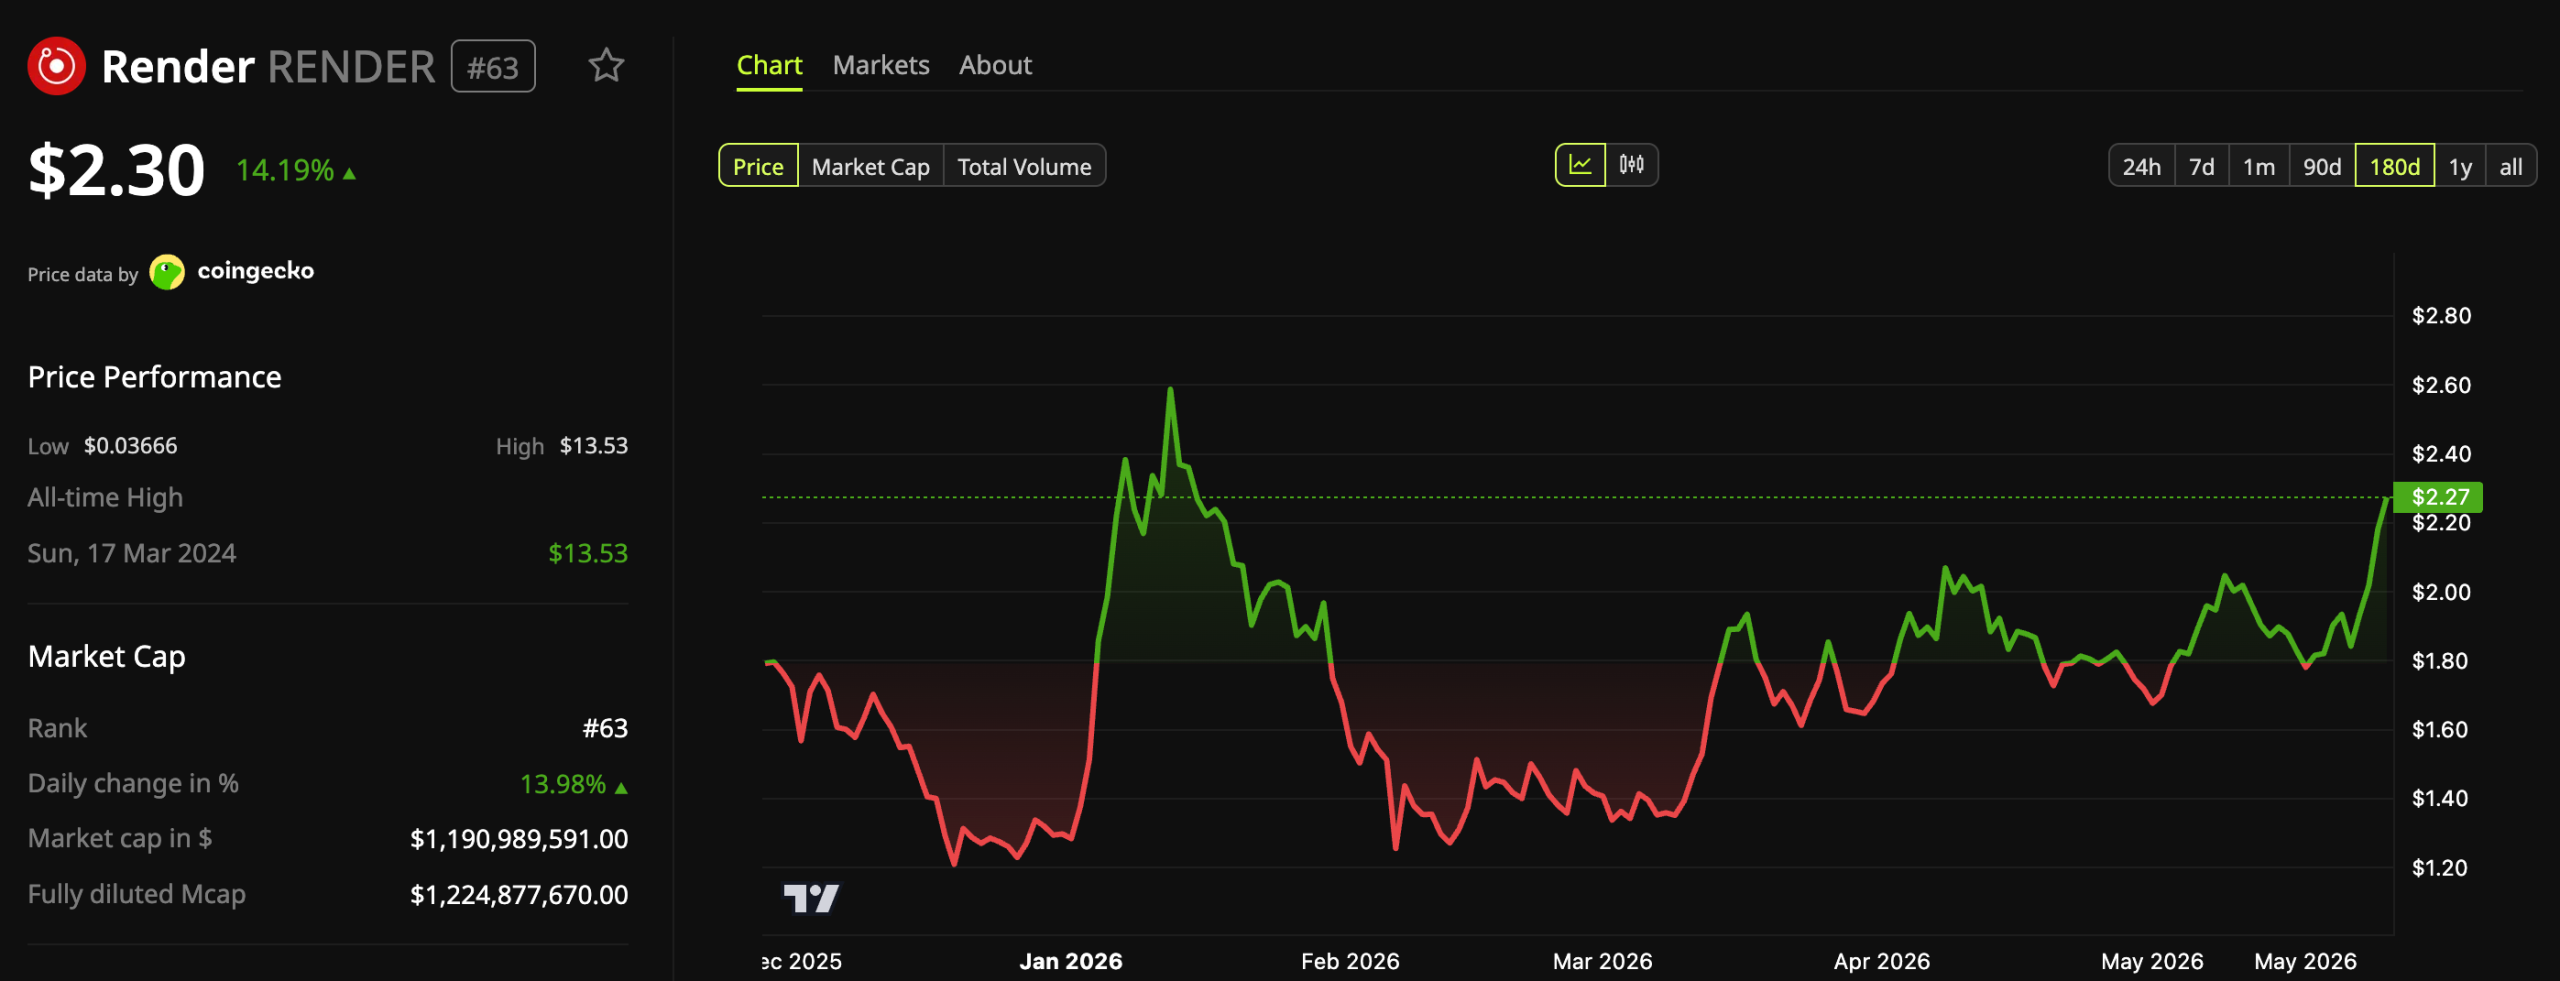Click the Market Cap section heading

107,657
